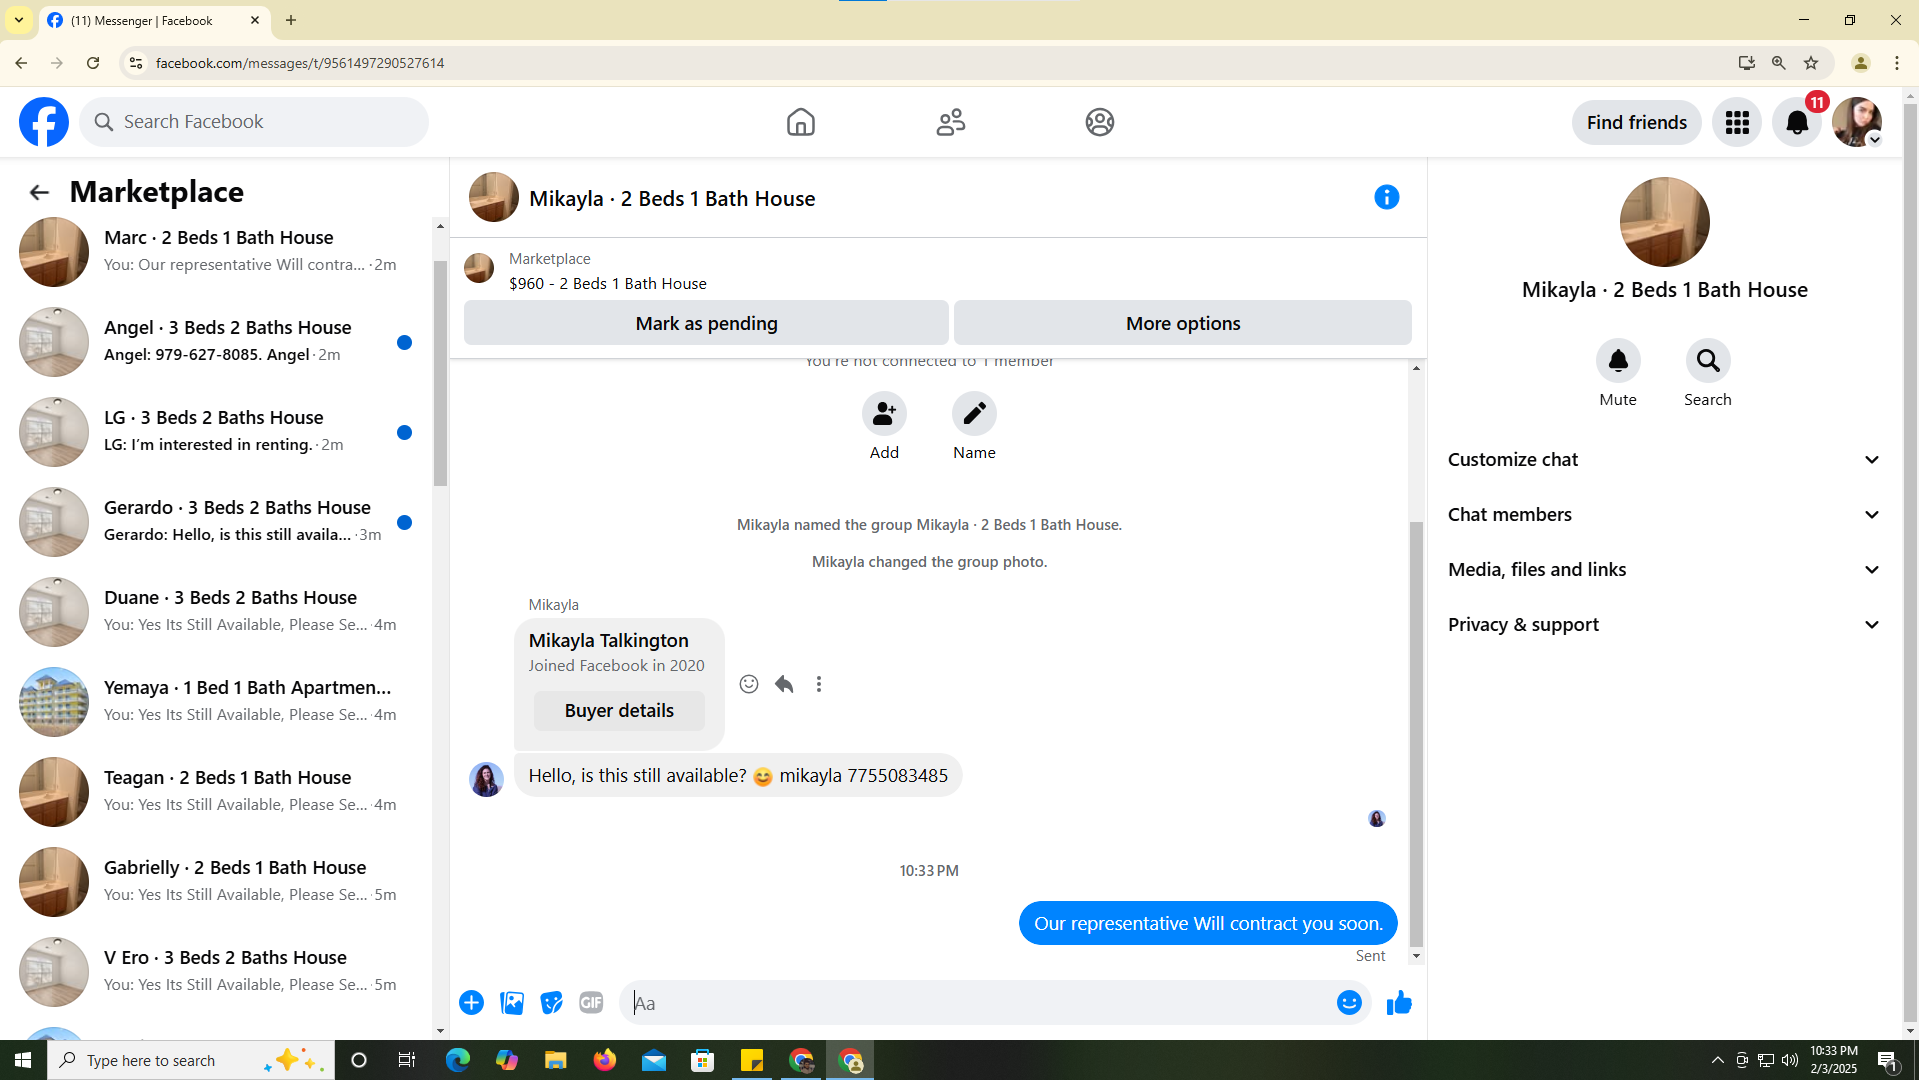Viewport: 1919px width, 1080px height.
Task: Open the Friends icon in top navigation
Action: [950, 122]
